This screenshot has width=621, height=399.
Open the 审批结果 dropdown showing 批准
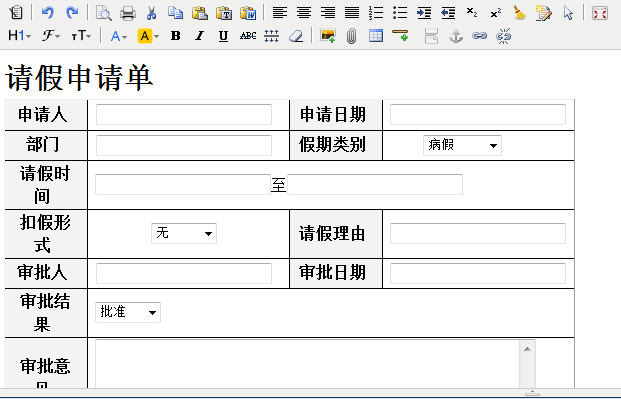[128, 312]
